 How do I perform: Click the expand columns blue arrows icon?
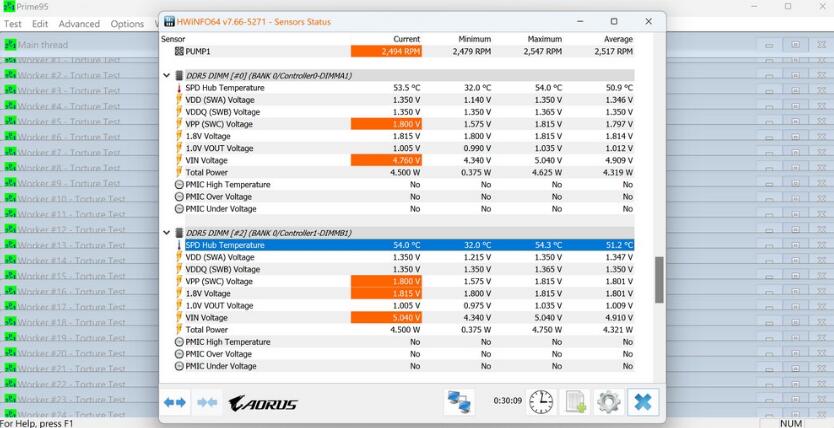coord(175,402)
